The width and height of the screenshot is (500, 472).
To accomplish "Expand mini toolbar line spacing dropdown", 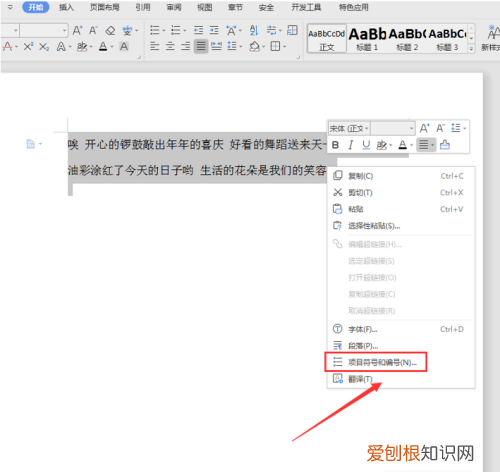I will [465, 128].
